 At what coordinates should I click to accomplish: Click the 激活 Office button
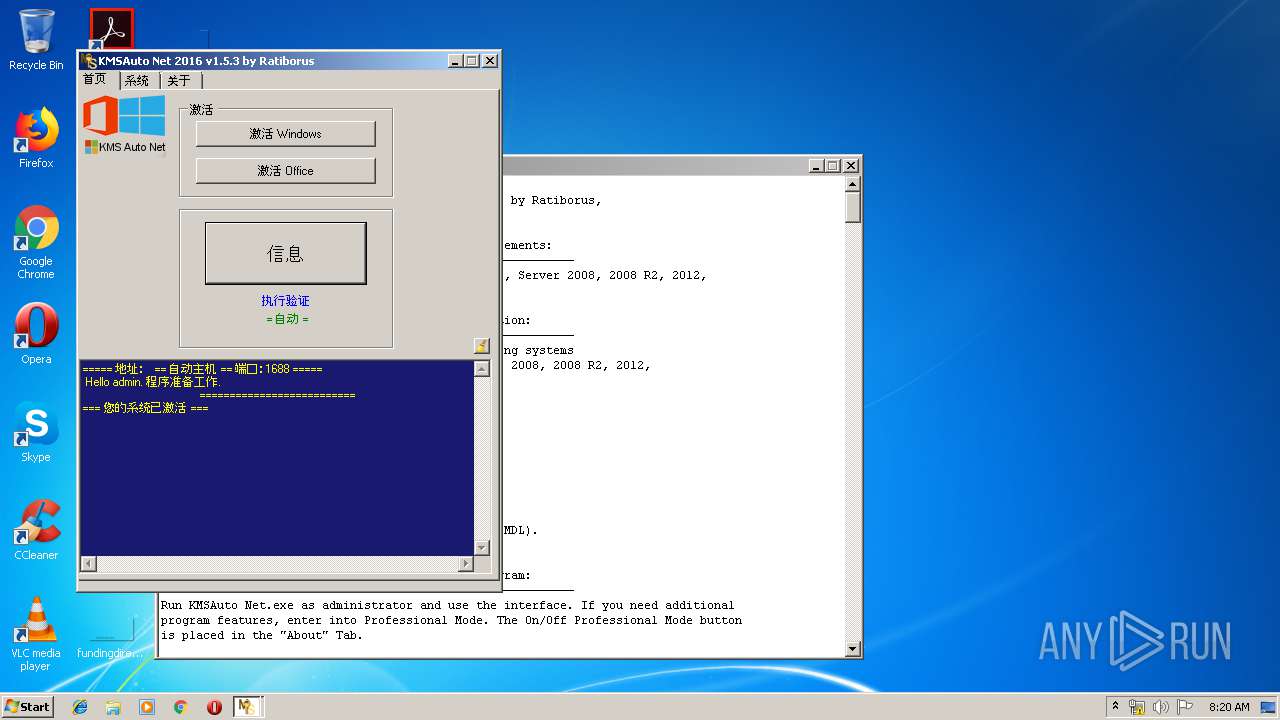click(x=285, y=171)
